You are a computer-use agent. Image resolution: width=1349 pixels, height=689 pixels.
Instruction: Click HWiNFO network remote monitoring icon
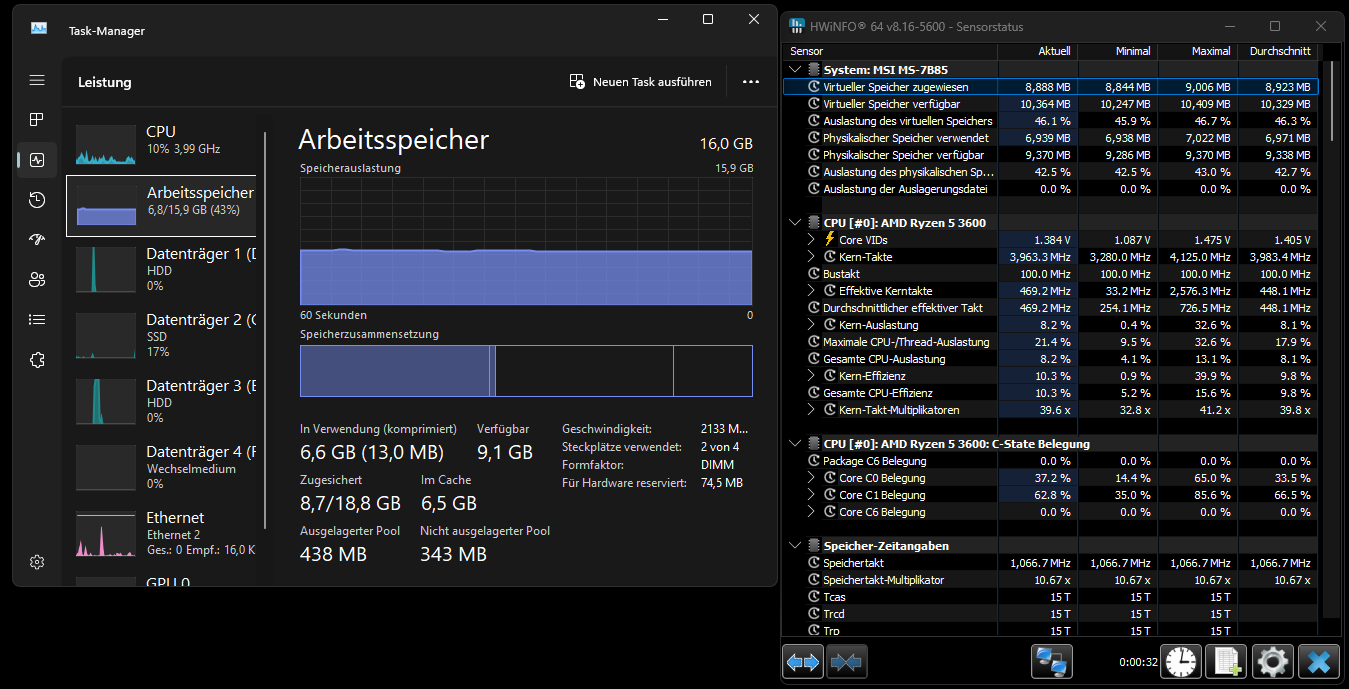click(x=1052, y=662)
